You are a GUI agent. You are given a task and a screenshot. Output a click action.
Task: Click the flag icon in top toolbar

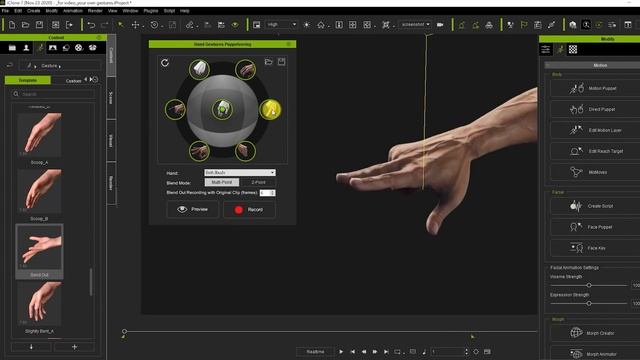524,25
